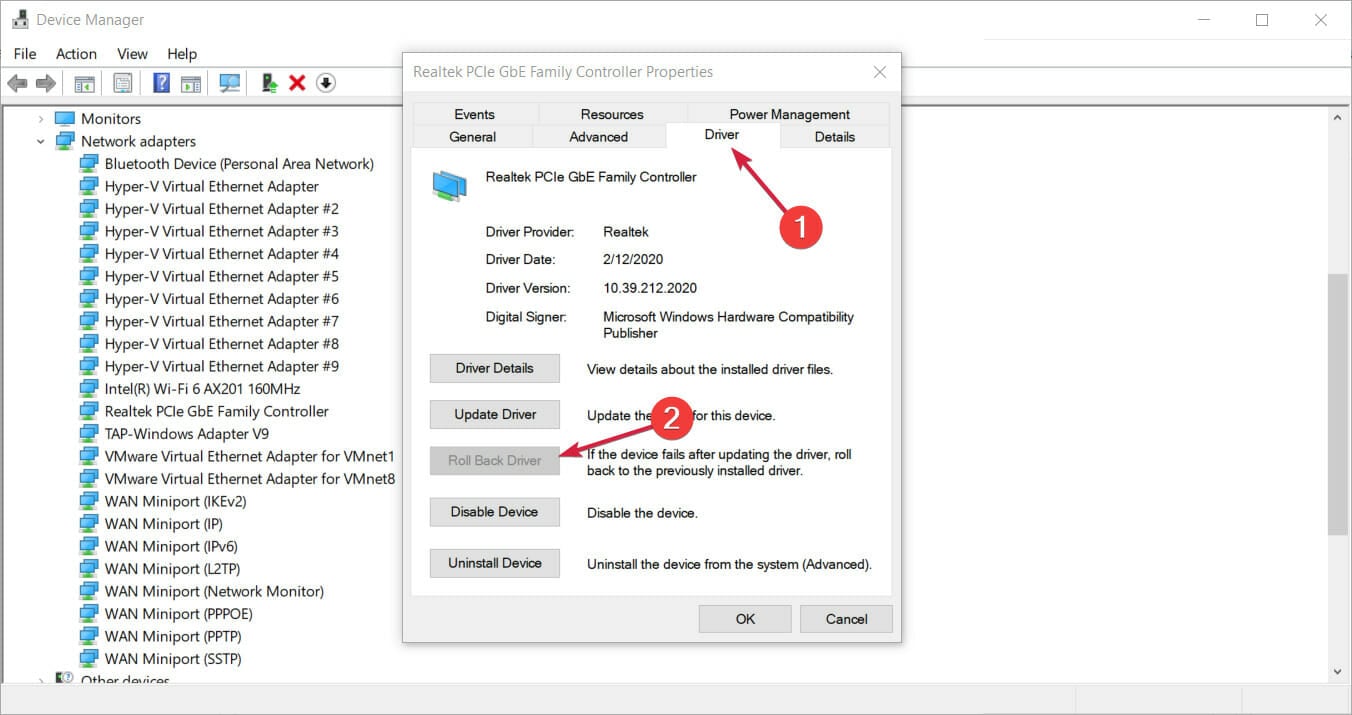Switch to the General tab
Viewport: 1352px width, 715px height.
[x=473, y=137]
